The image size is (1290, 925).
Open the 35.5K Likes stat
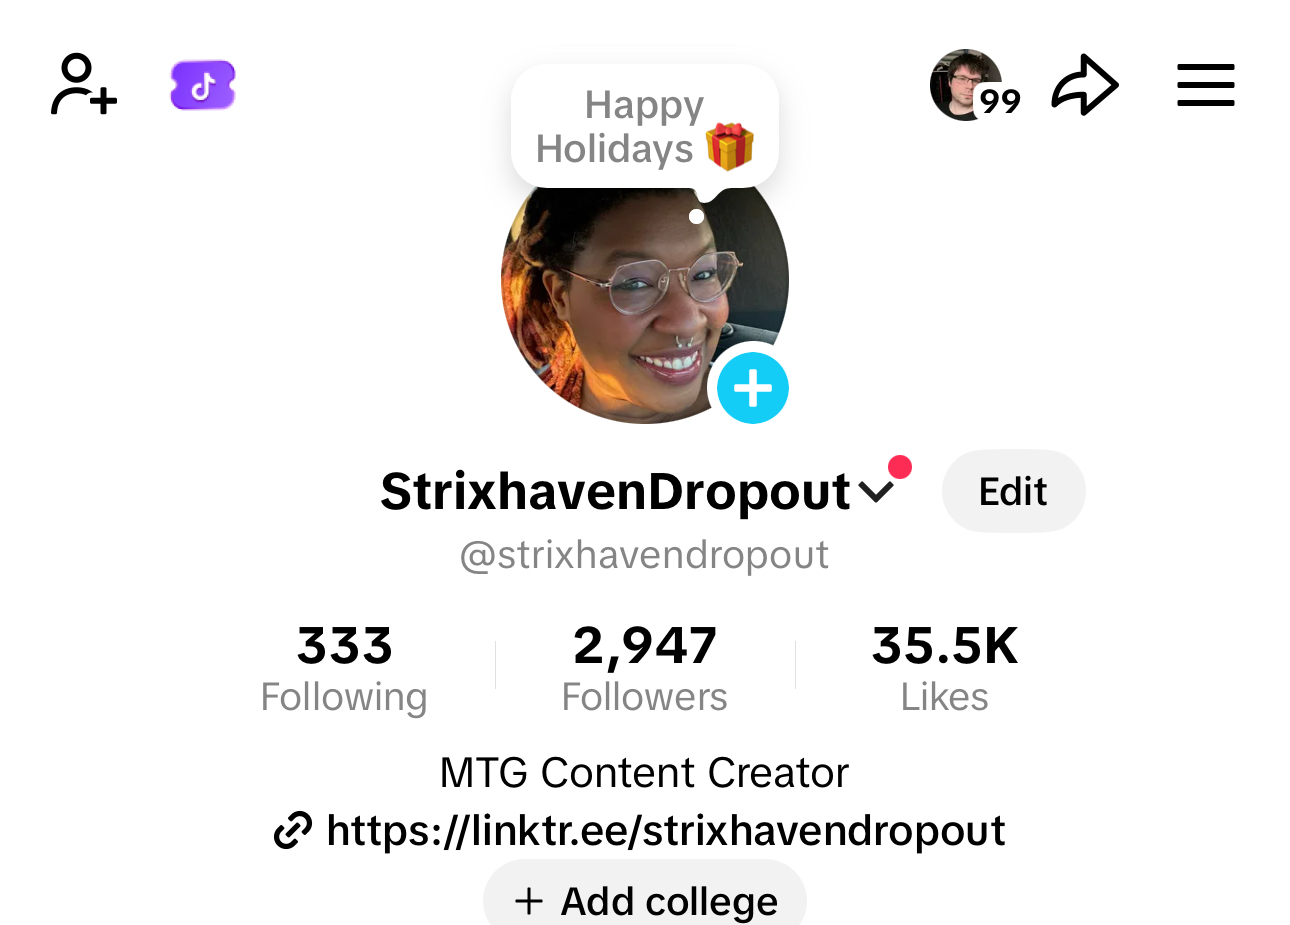(x=945, y=668)
